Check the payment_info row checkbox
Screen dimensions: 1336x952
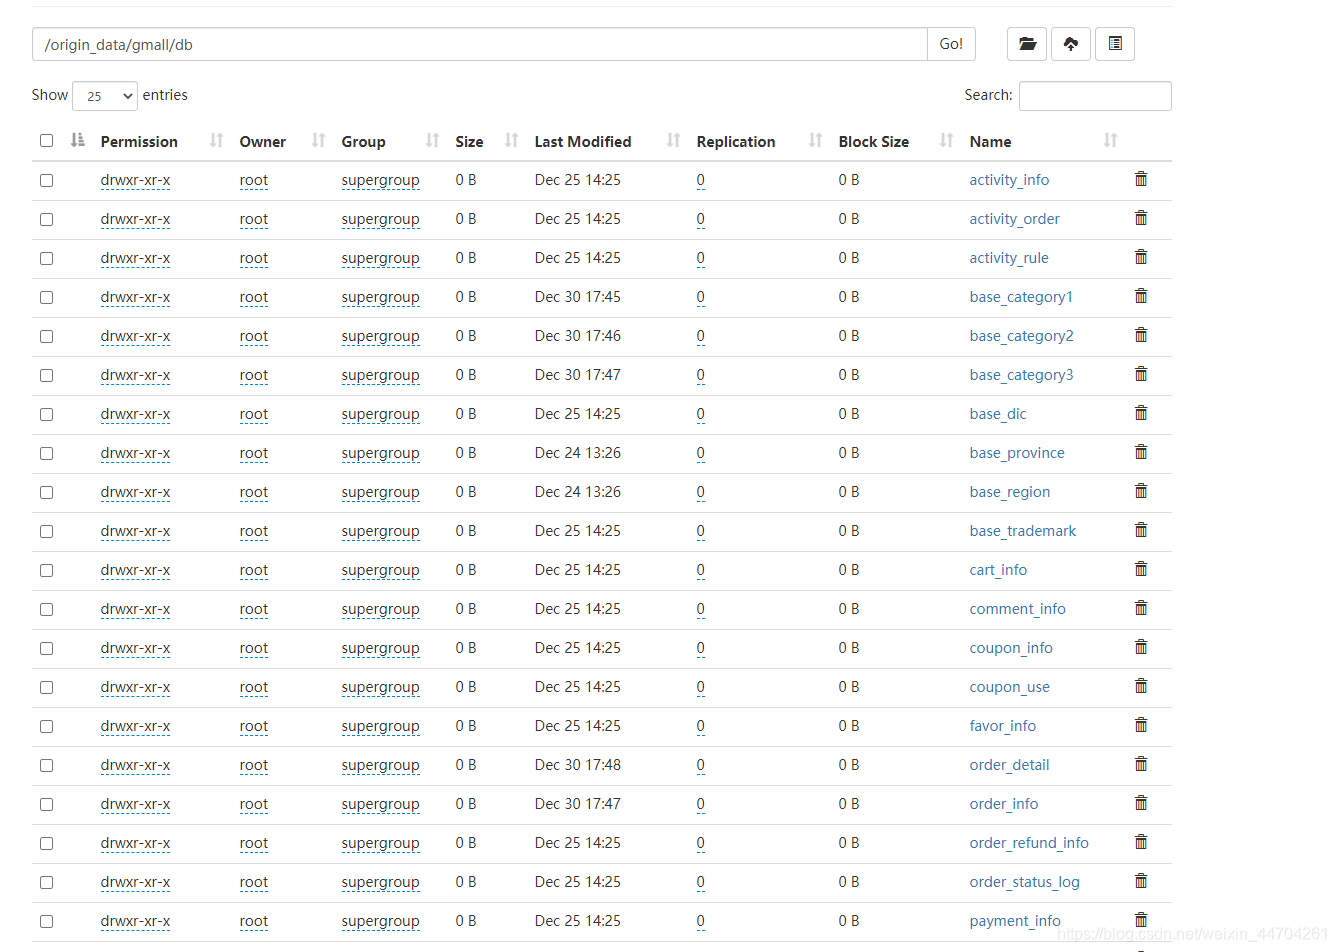pos(46,921)
